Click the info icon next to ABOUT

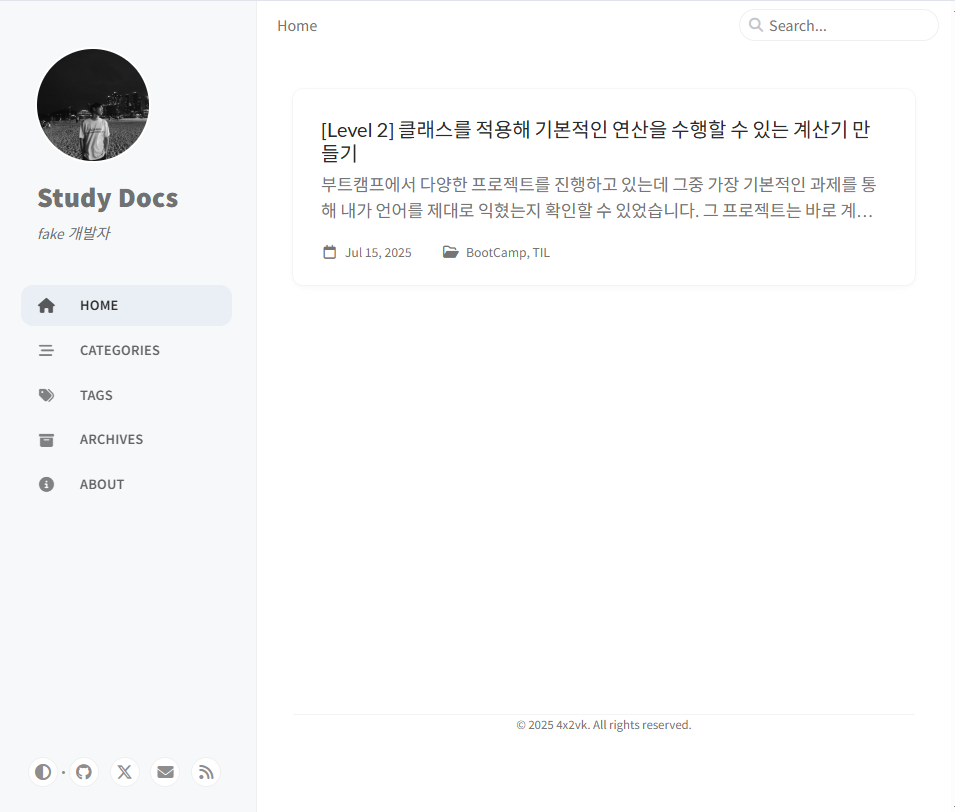click(x=46, y=484)
